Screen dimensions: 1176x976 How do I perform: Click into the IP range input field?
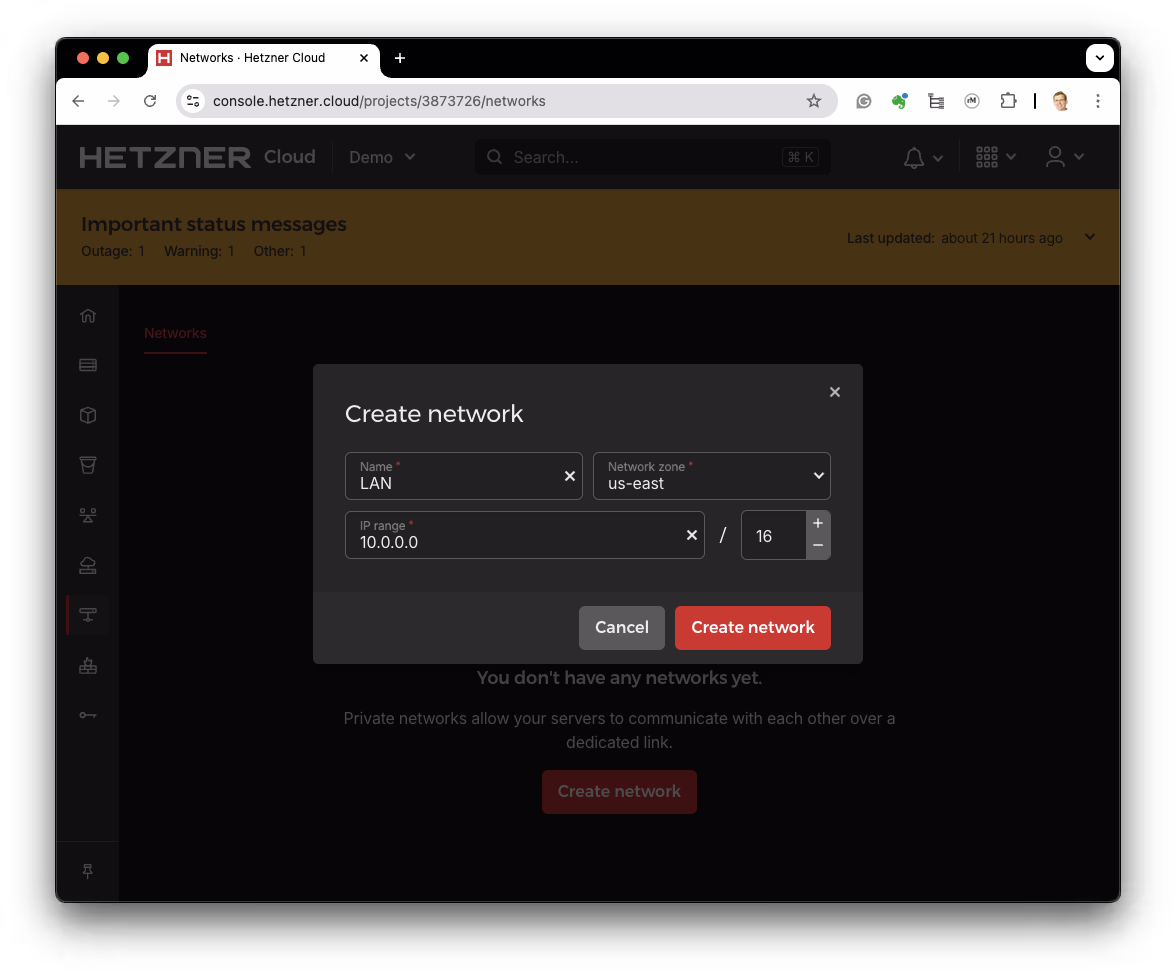pos(510,542)
